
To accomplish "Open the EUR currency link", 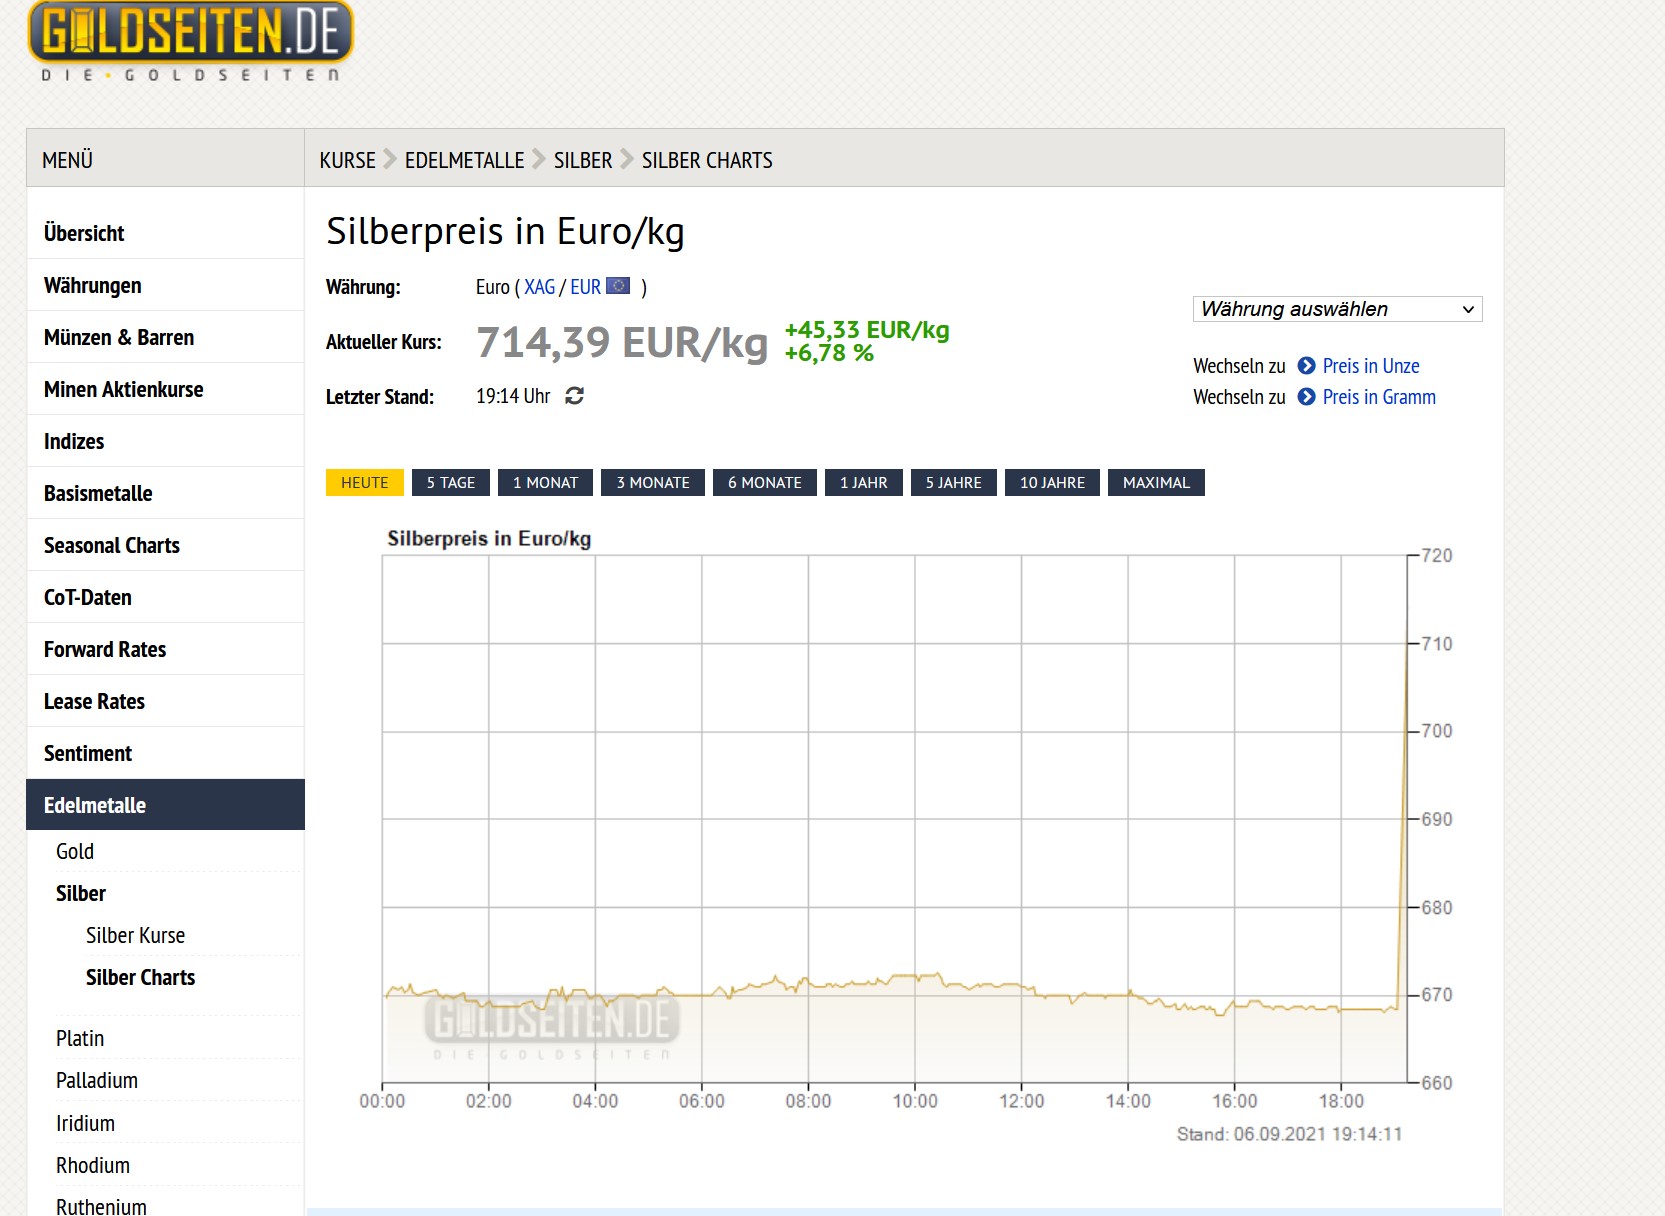I will tap(585, 287).
